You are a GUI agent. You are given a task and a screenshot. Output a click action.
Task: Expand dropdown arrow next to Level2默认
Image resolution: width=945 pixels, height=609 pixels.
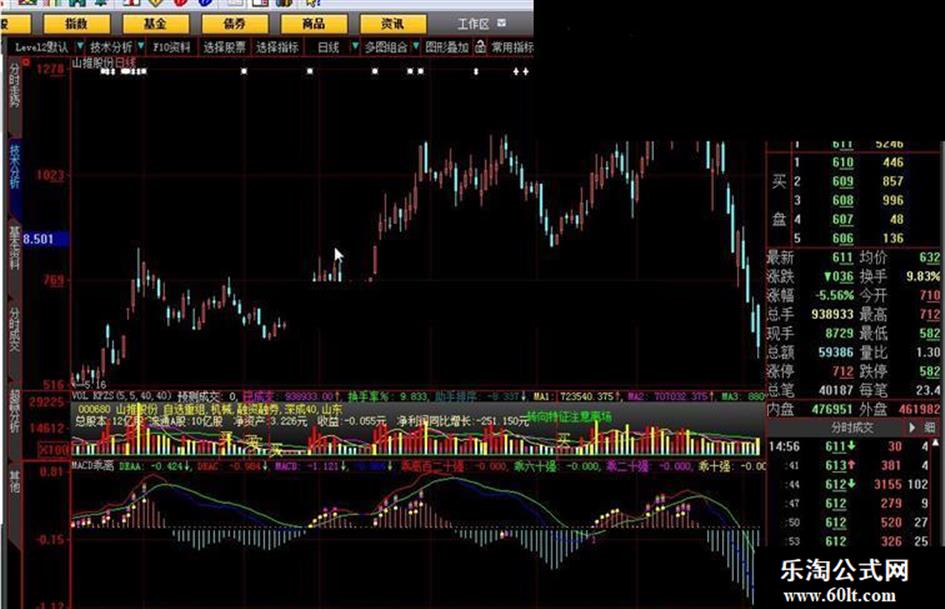pos(80,46)
